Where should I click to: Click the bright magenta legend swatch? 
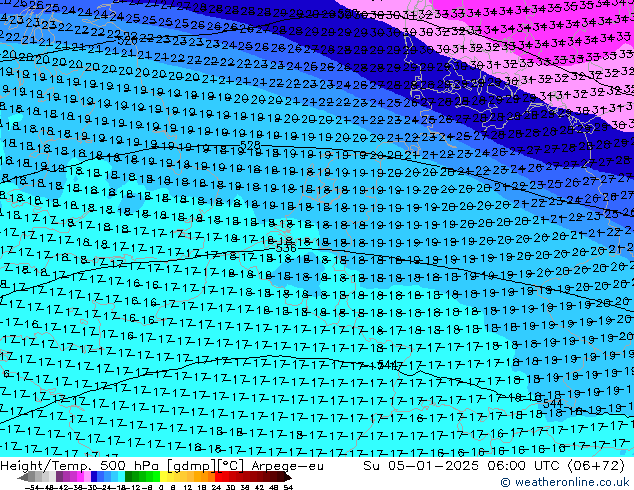point(80,476)
